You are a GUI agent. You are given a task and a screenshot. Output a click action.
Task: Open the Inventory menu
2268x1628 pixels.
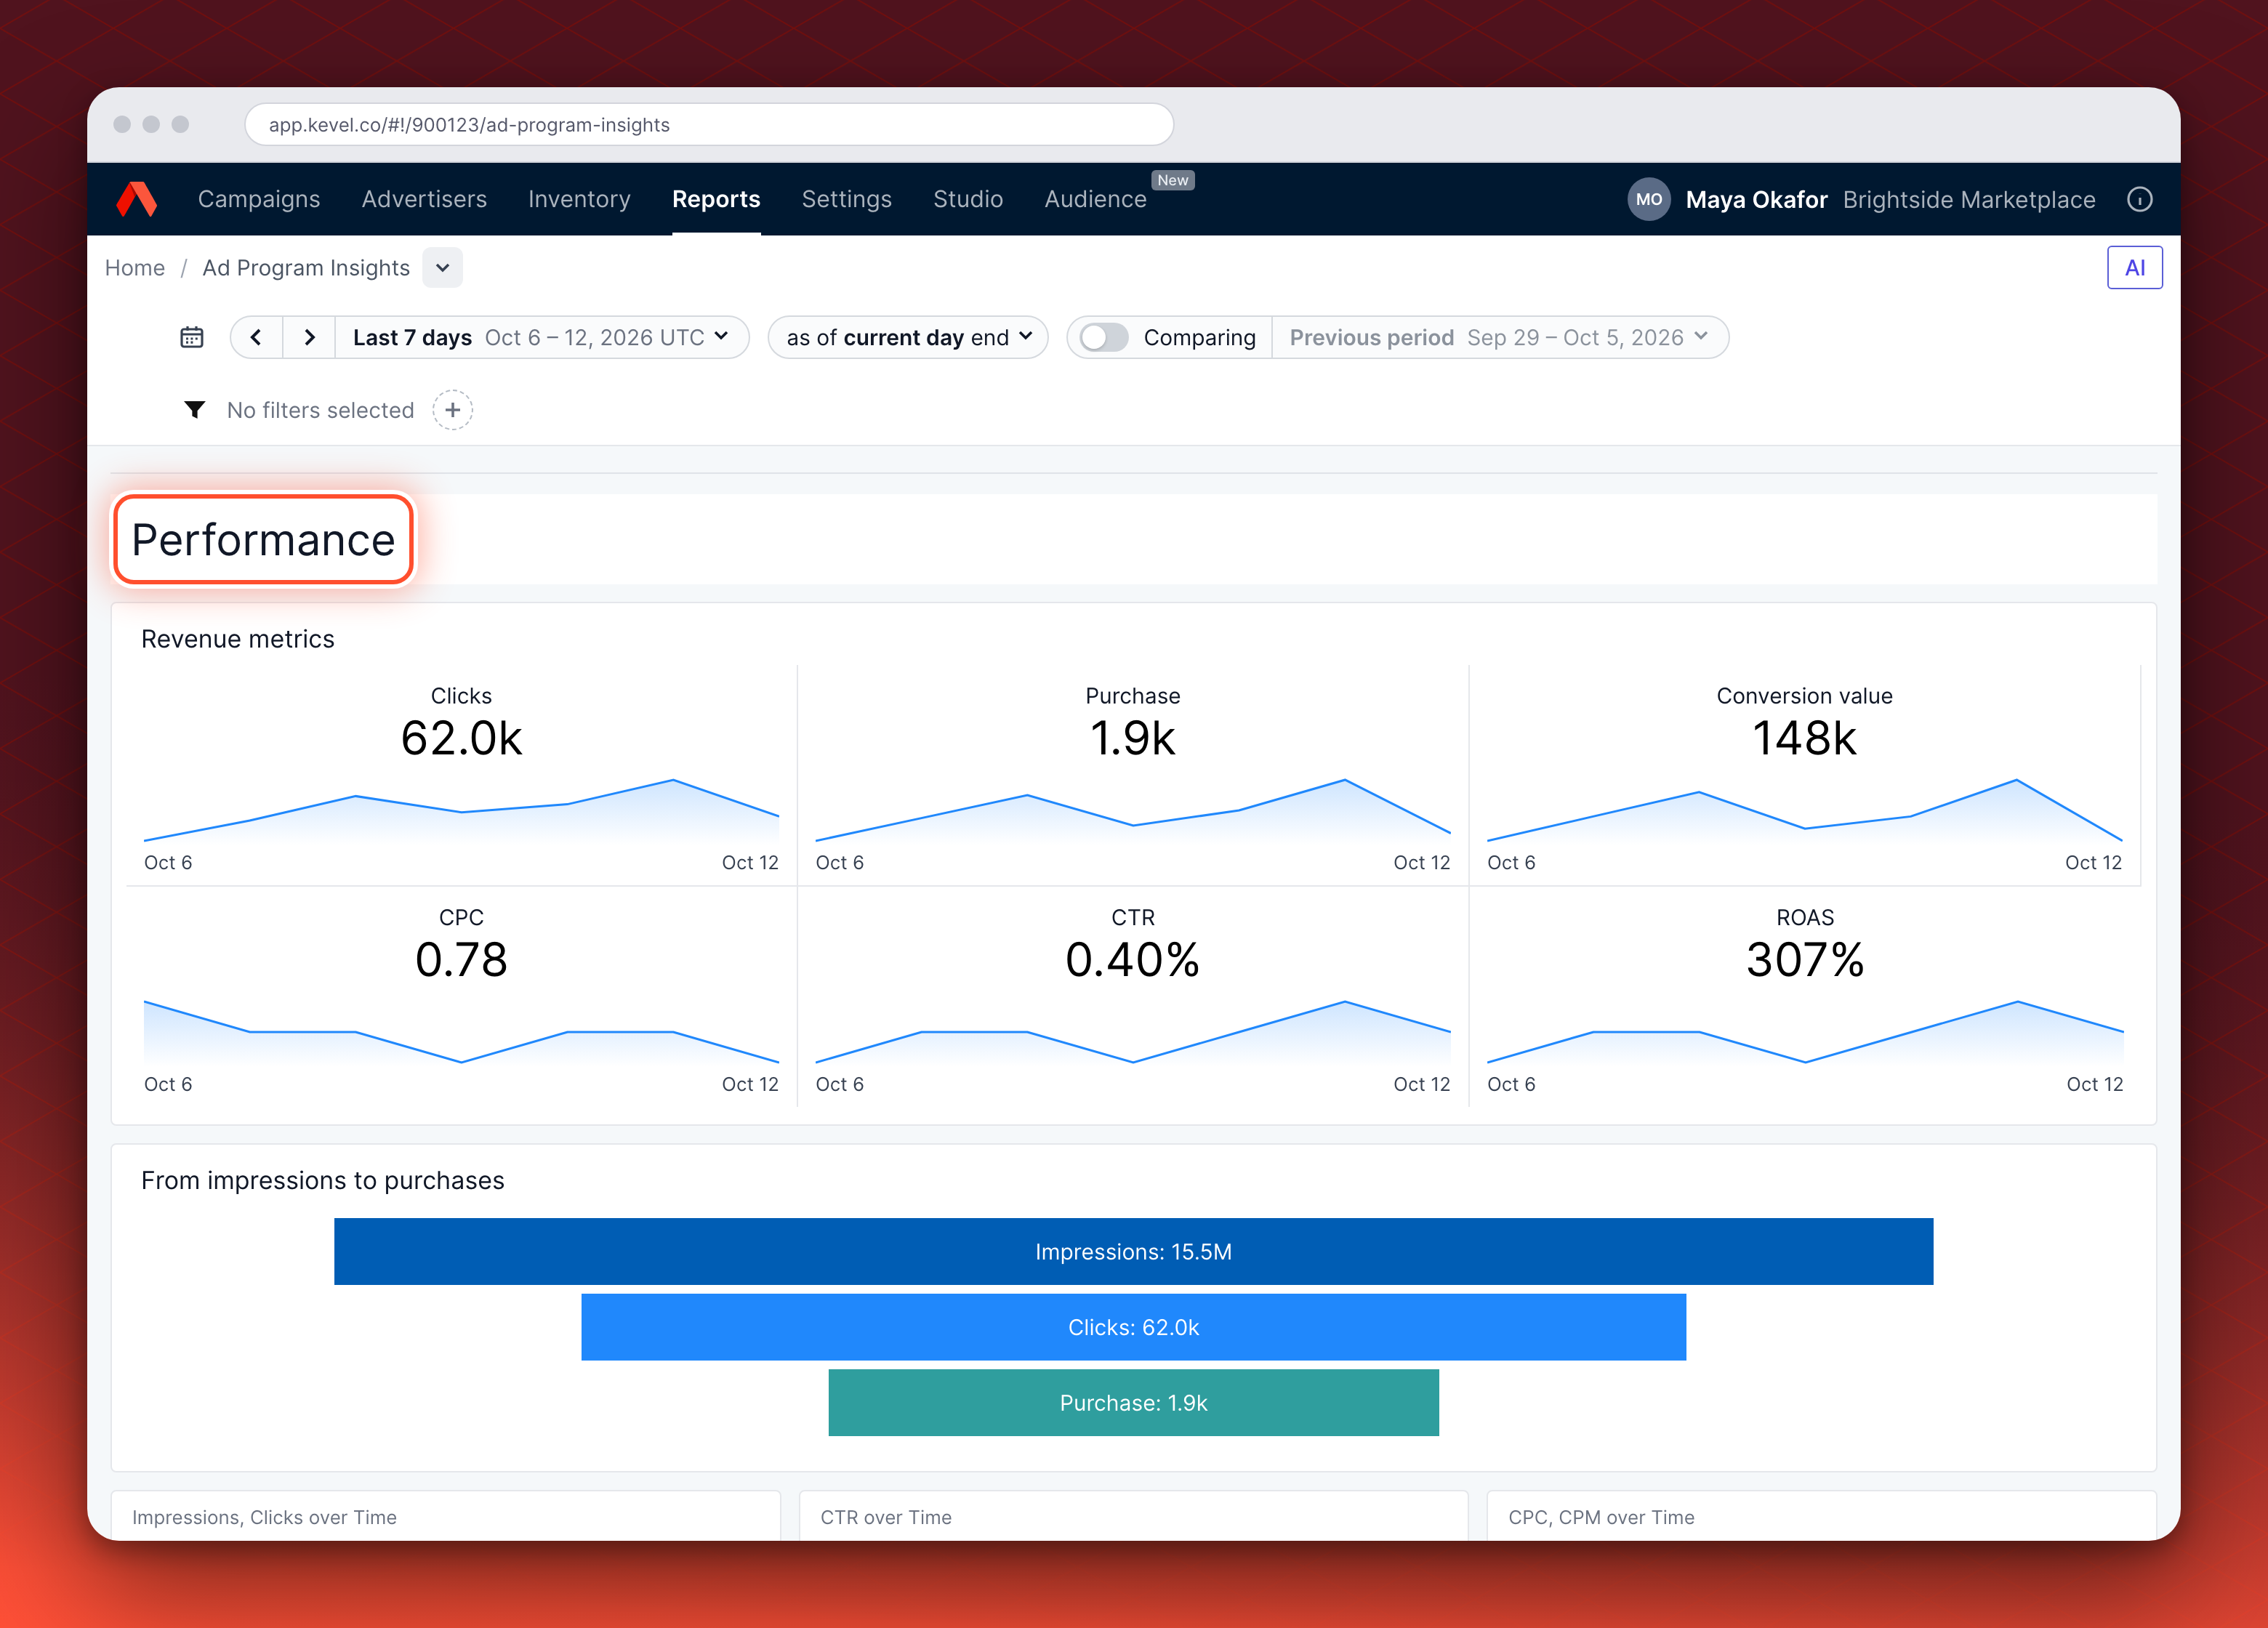pyautogui.click(x=579, y=199)
